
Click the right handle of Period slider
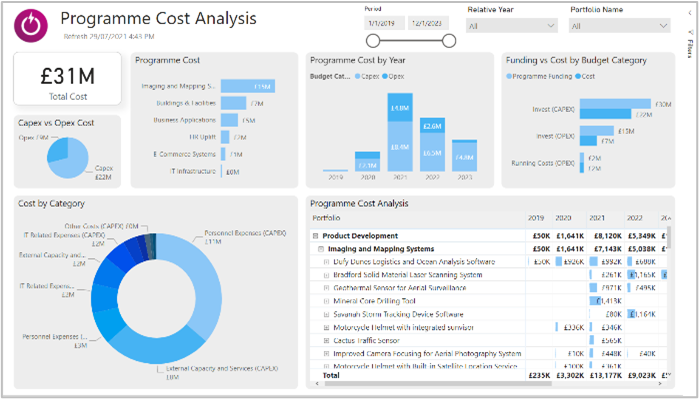pos(449,41)
